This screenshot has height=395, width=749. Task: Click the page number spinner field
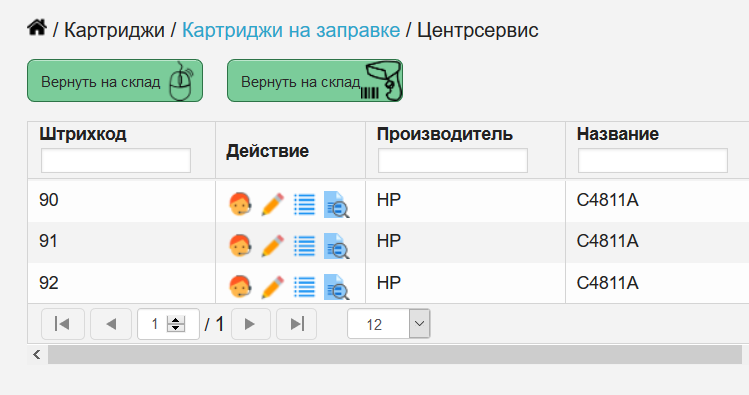(x=168, y=324)
